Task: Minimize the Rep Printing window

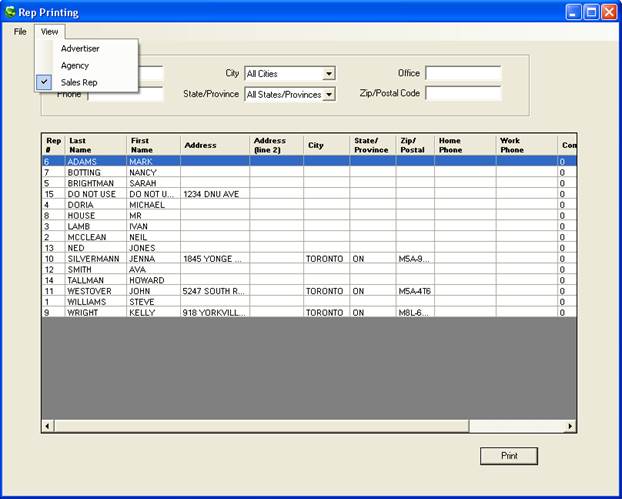Action: (x=573, y=12)
